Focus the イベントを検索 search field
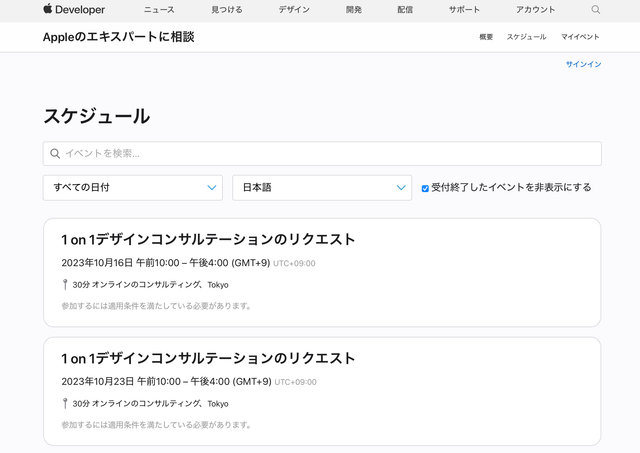 point(322,153)
